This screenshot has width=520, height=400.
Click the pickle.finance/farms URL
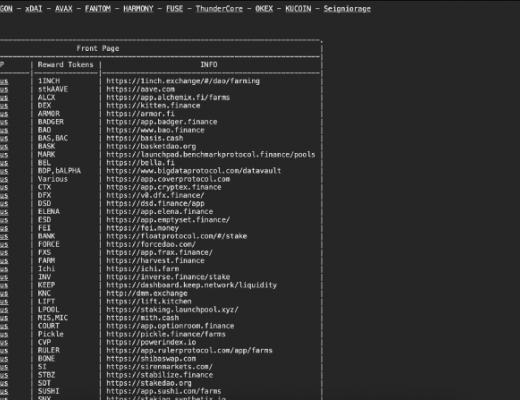pyautogui.click(x=166, y=334)
